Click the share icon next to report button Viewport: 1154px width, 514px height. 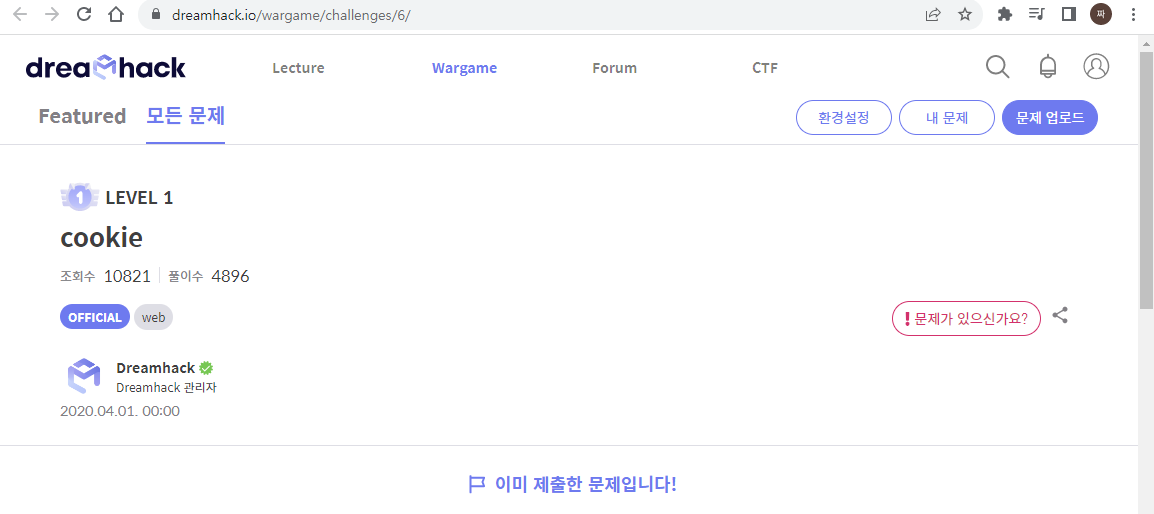tap(1060, 316)
